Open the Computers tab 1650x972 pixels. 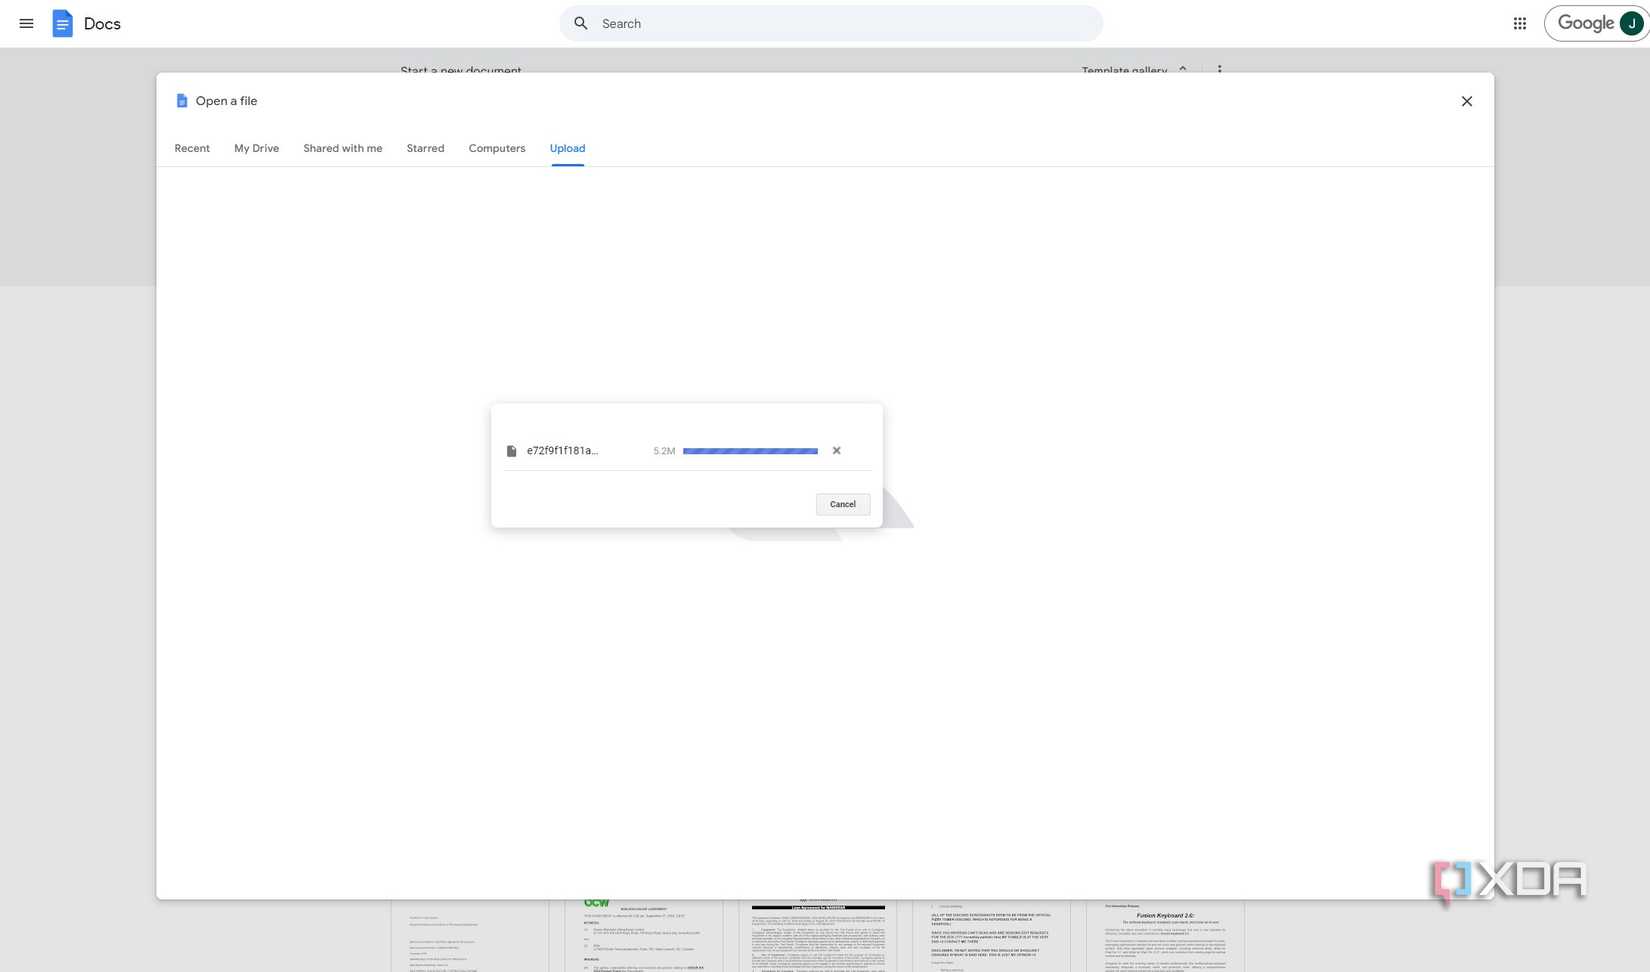click(496, 148)
